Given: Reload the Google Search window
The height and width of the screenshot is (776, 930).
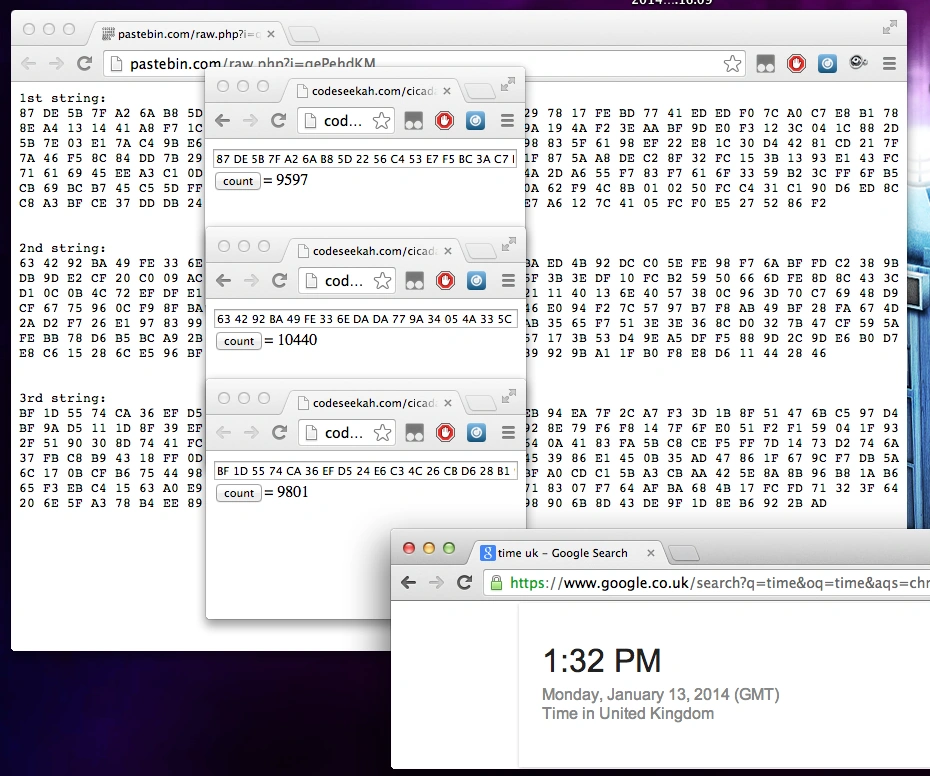Looking at the screenshot, I should (x=464, y=583).
